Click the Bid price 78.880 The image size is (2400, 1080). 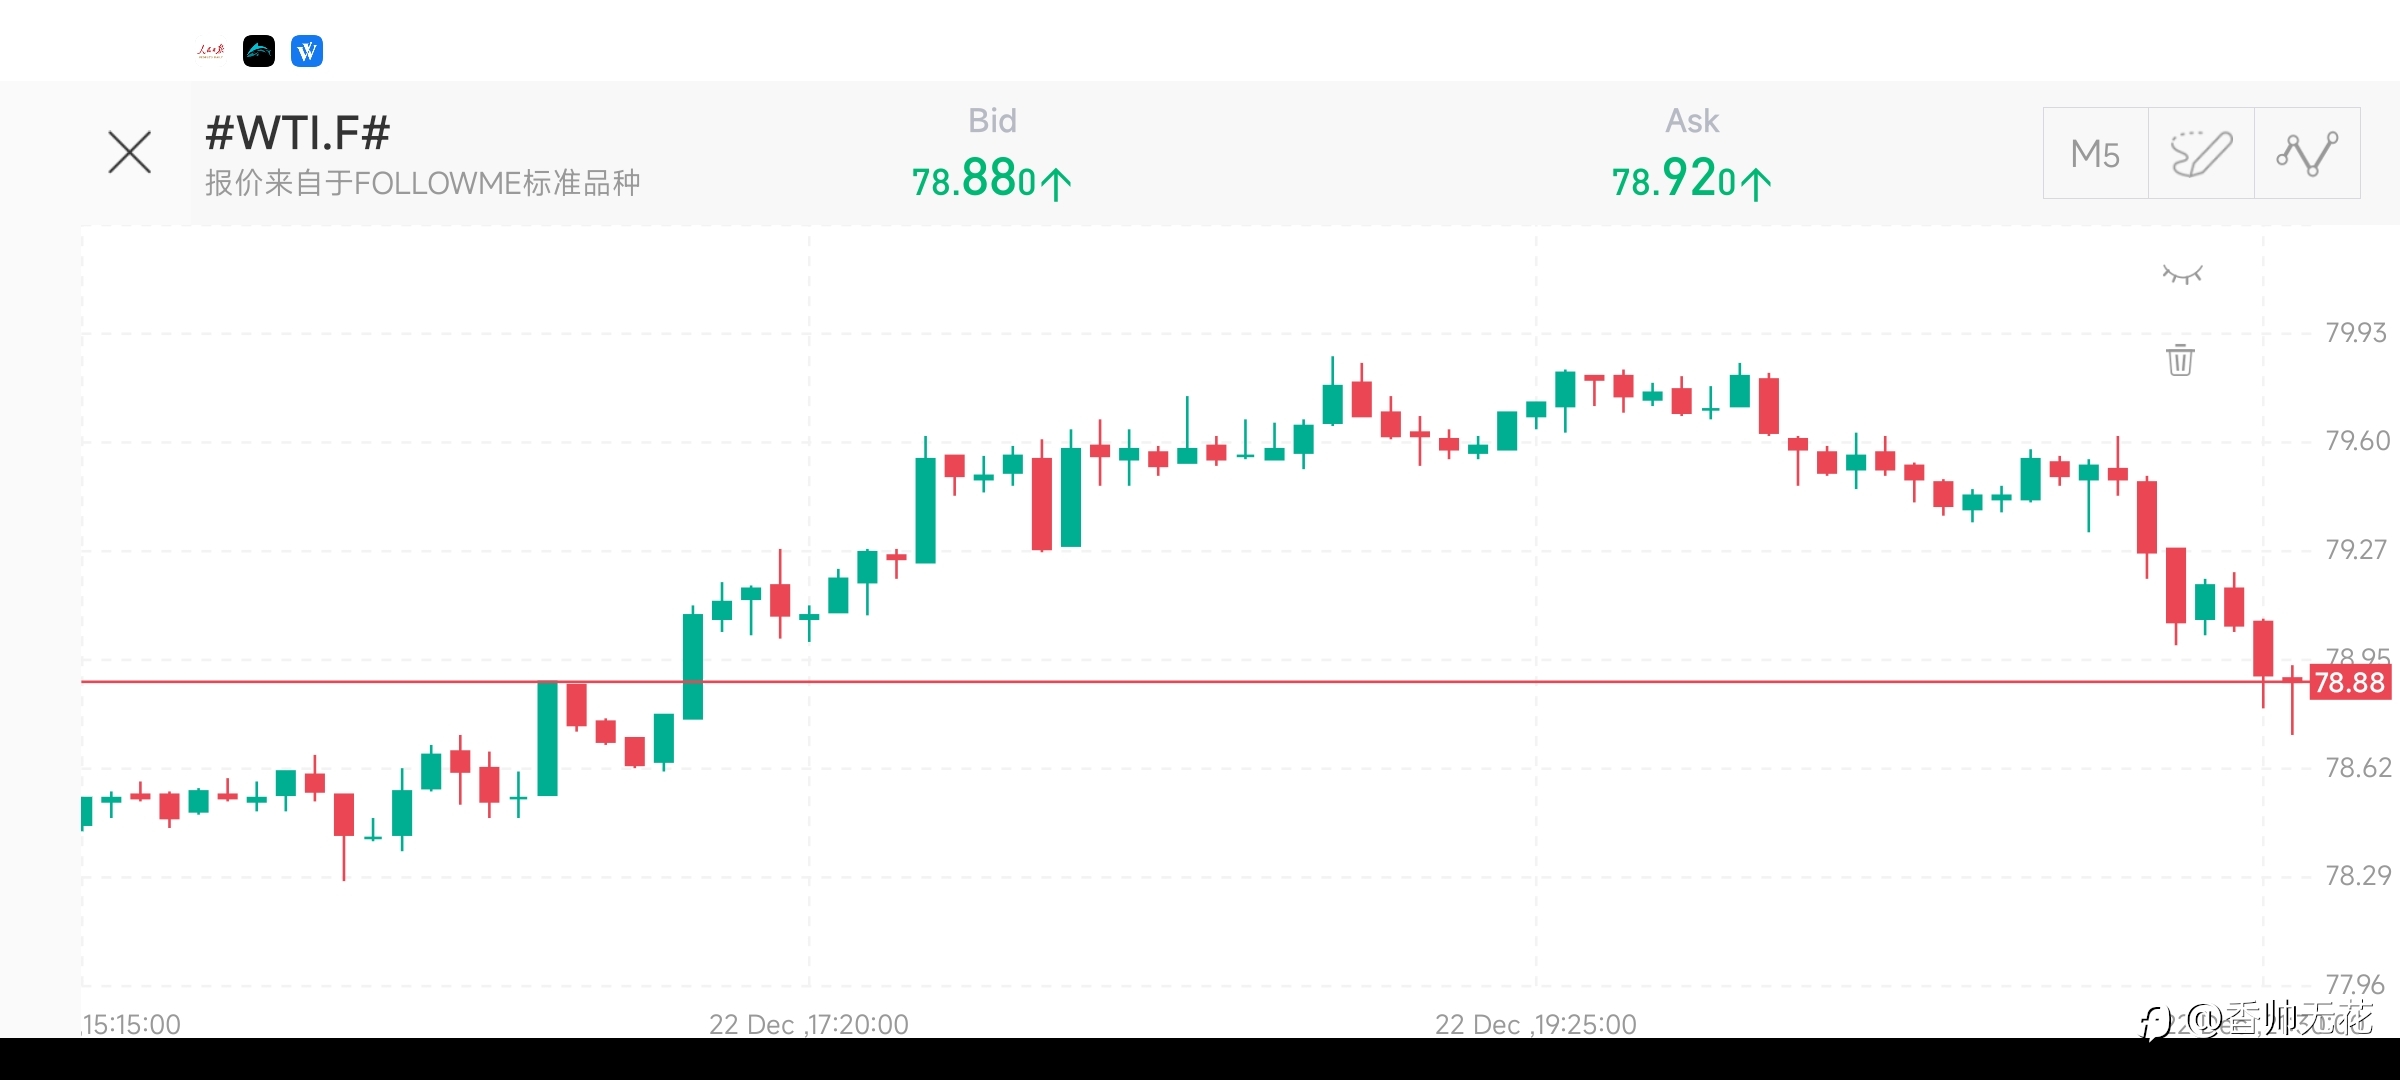(991, 180)
